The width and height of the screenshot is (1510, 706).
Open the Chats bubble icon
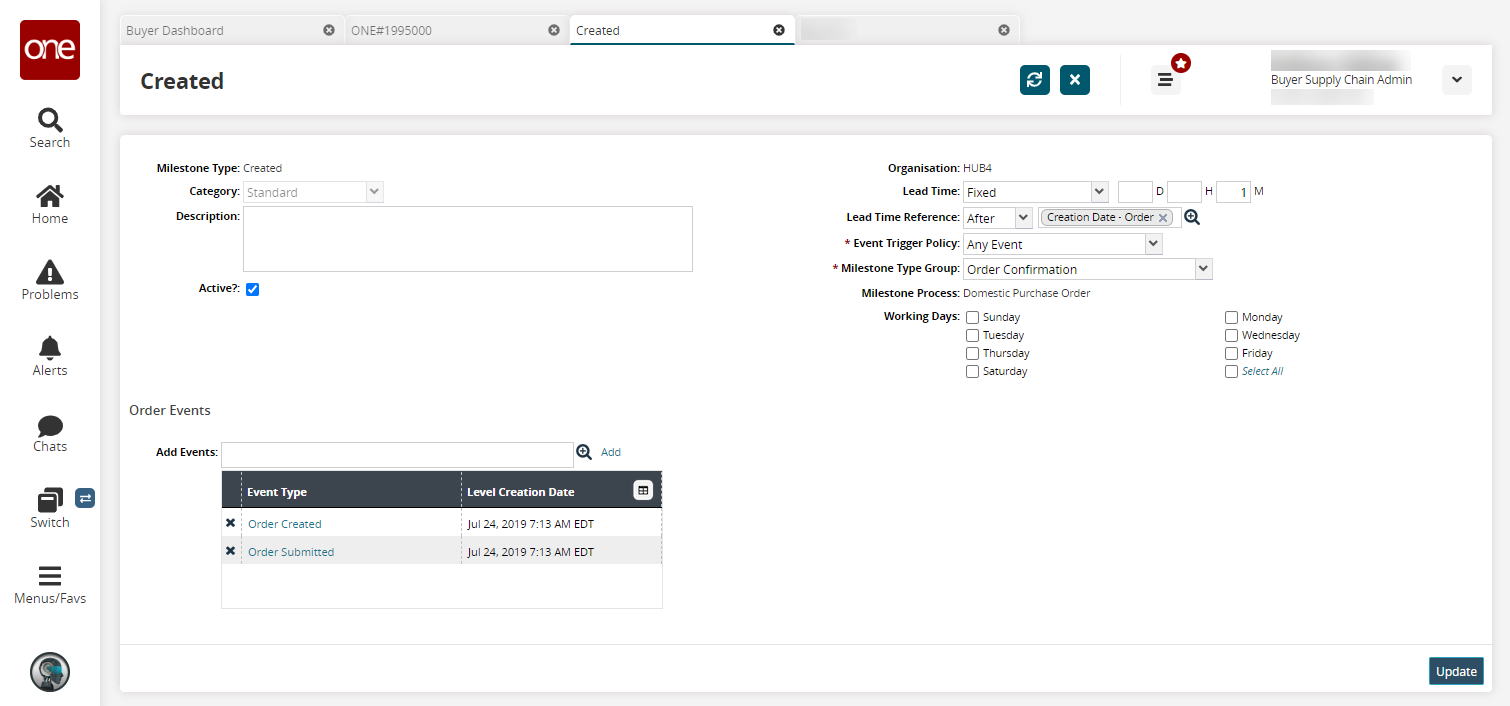point(49,425)
